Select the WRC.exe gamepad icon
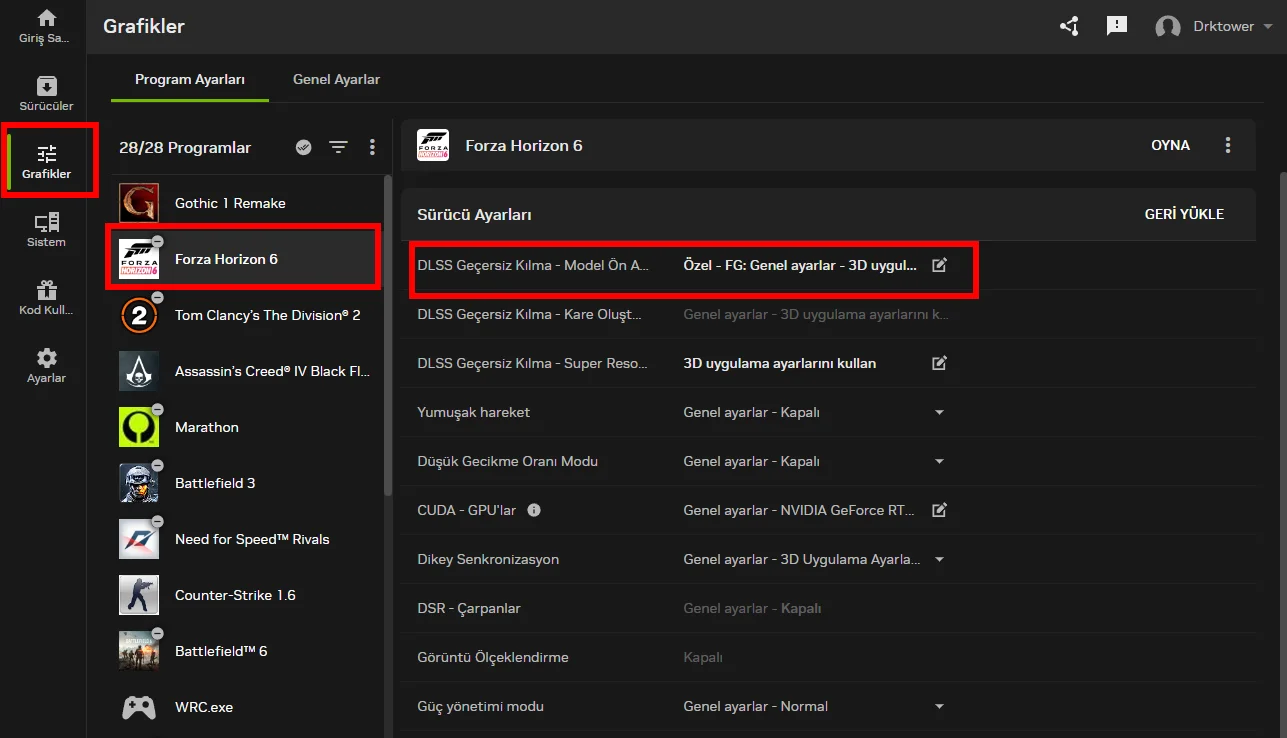The image size is (1287, 738). [x=139, y=707]
